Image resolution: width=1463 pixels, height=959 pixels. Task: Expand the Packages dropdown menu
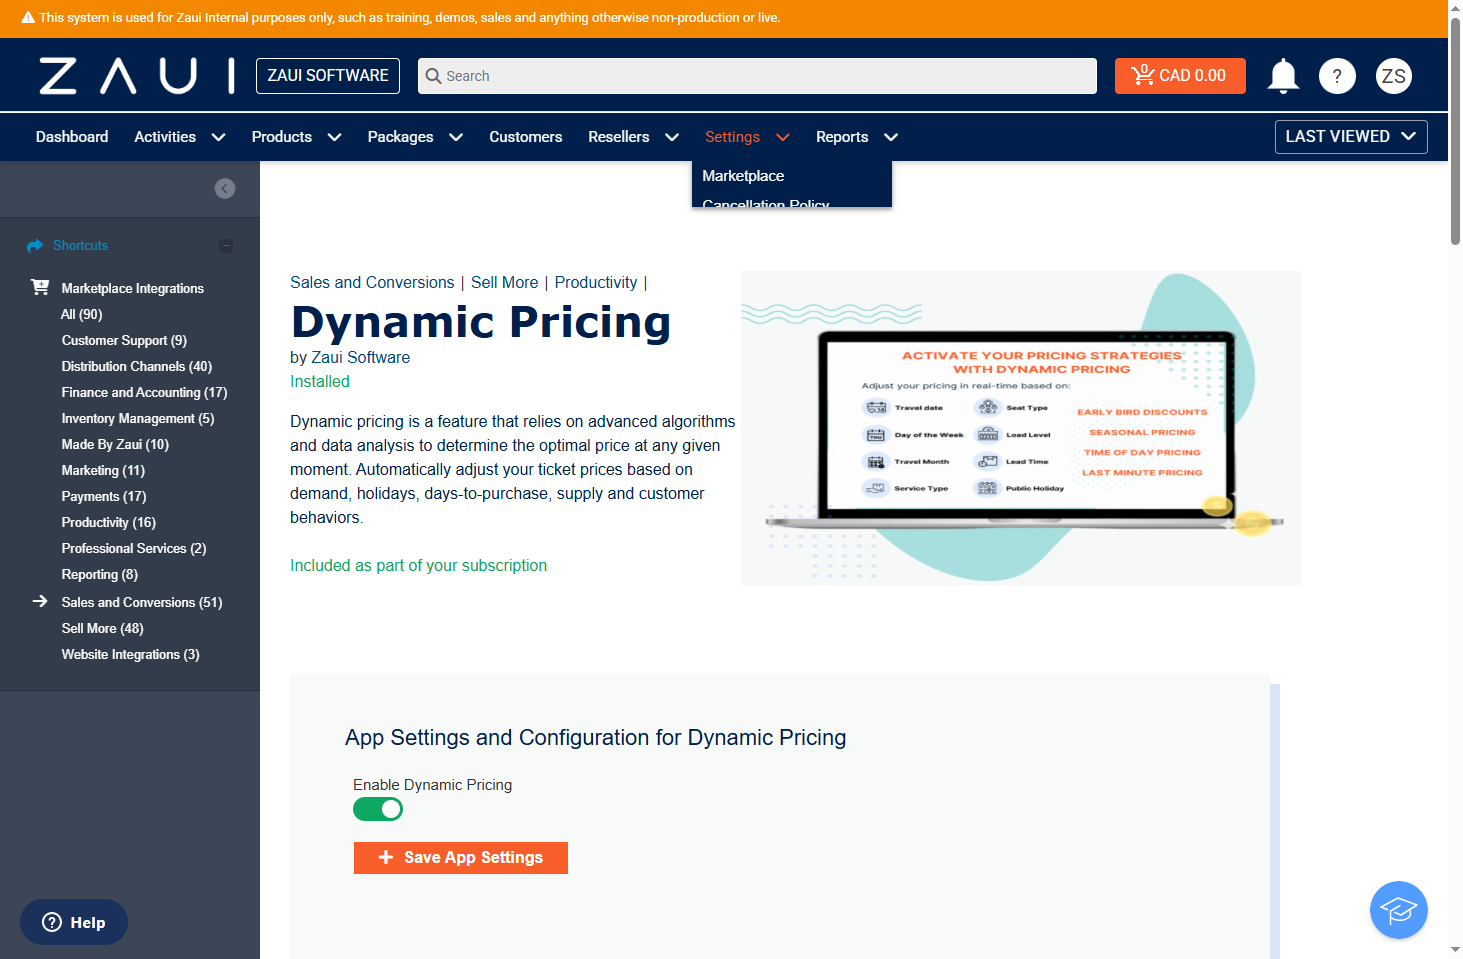pos(456,137)
